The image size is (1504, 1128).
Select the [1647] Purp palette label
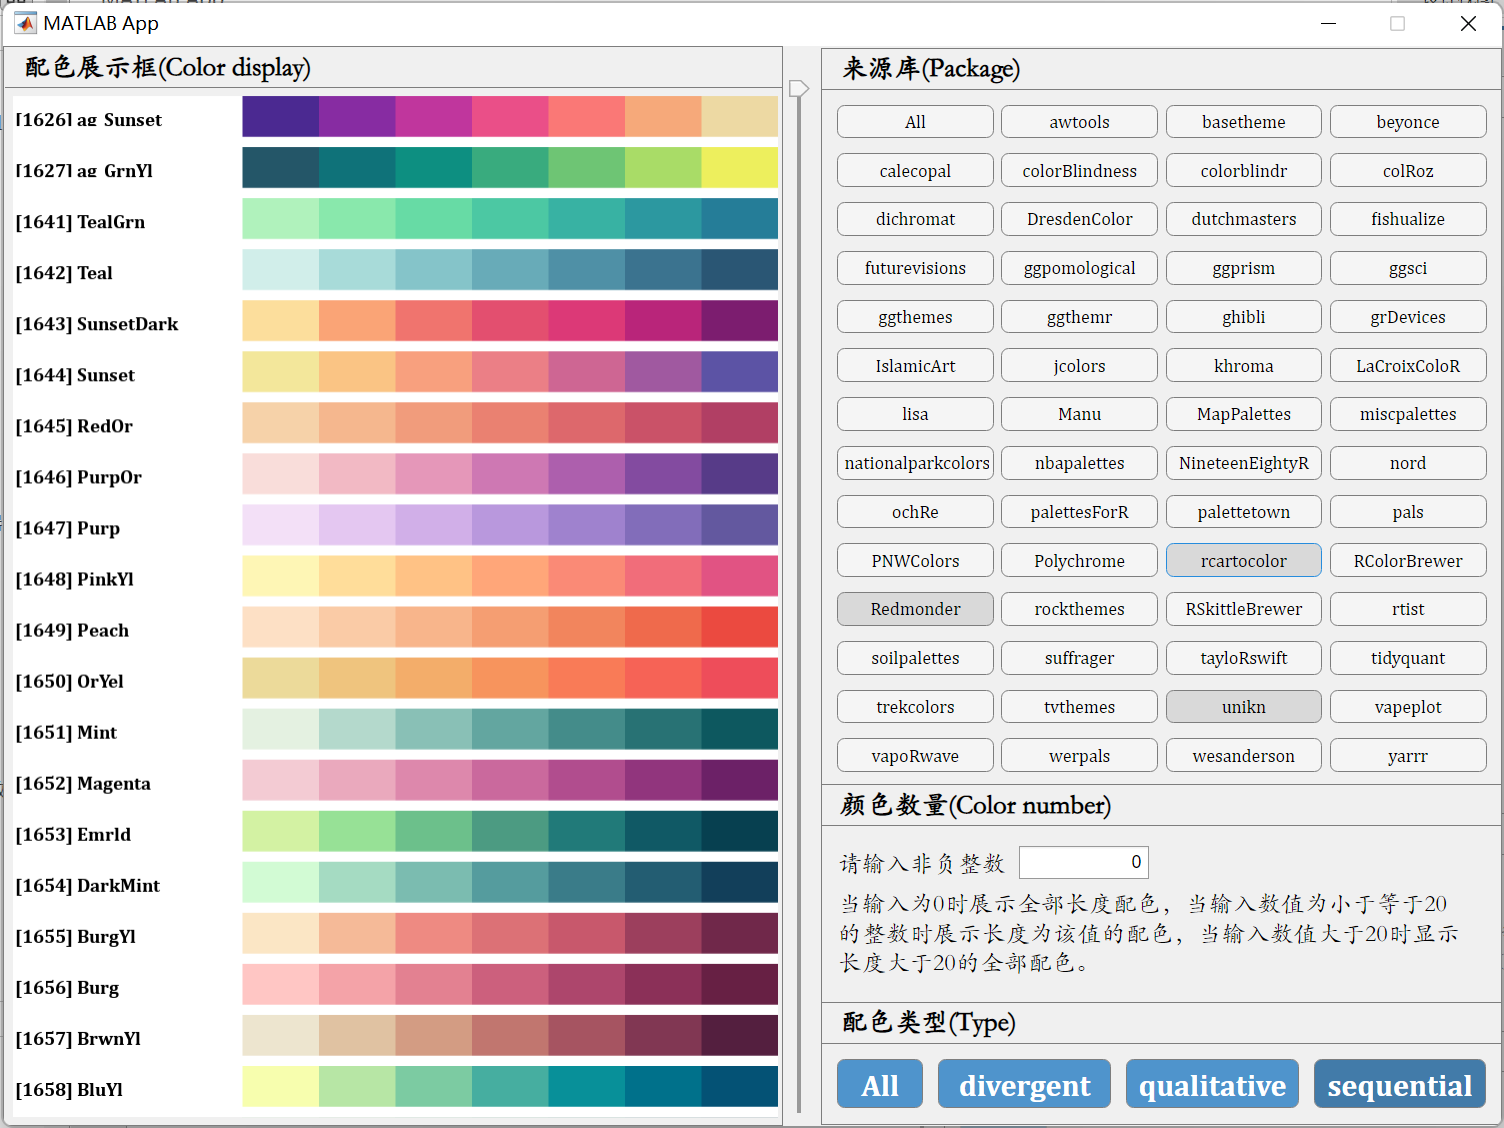[68, 528]
